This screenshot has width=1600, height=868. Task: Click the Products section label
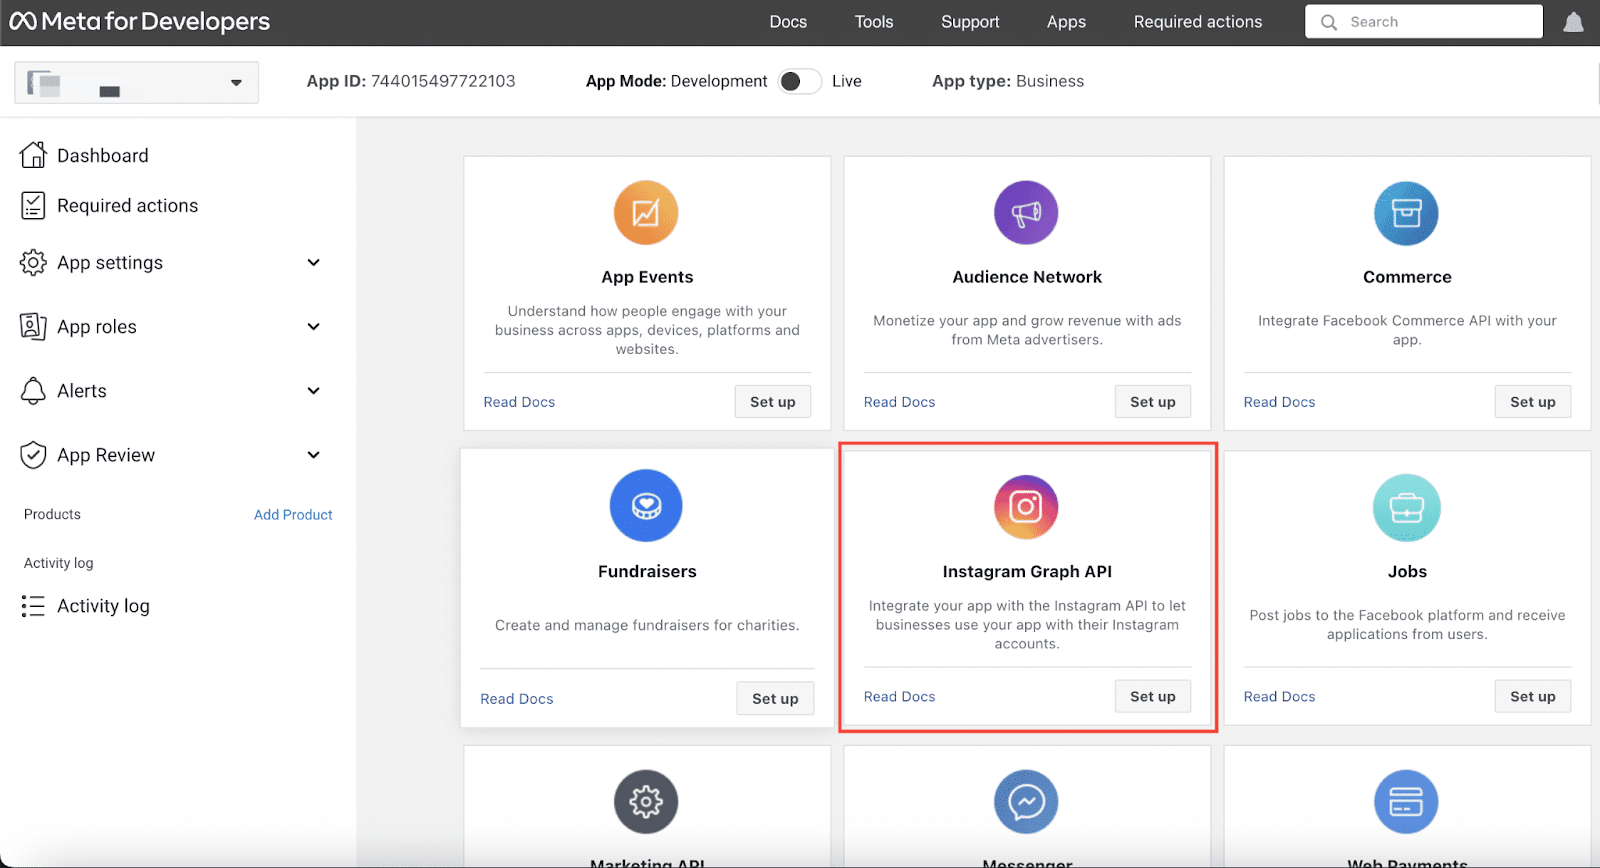tap(52, 514)
